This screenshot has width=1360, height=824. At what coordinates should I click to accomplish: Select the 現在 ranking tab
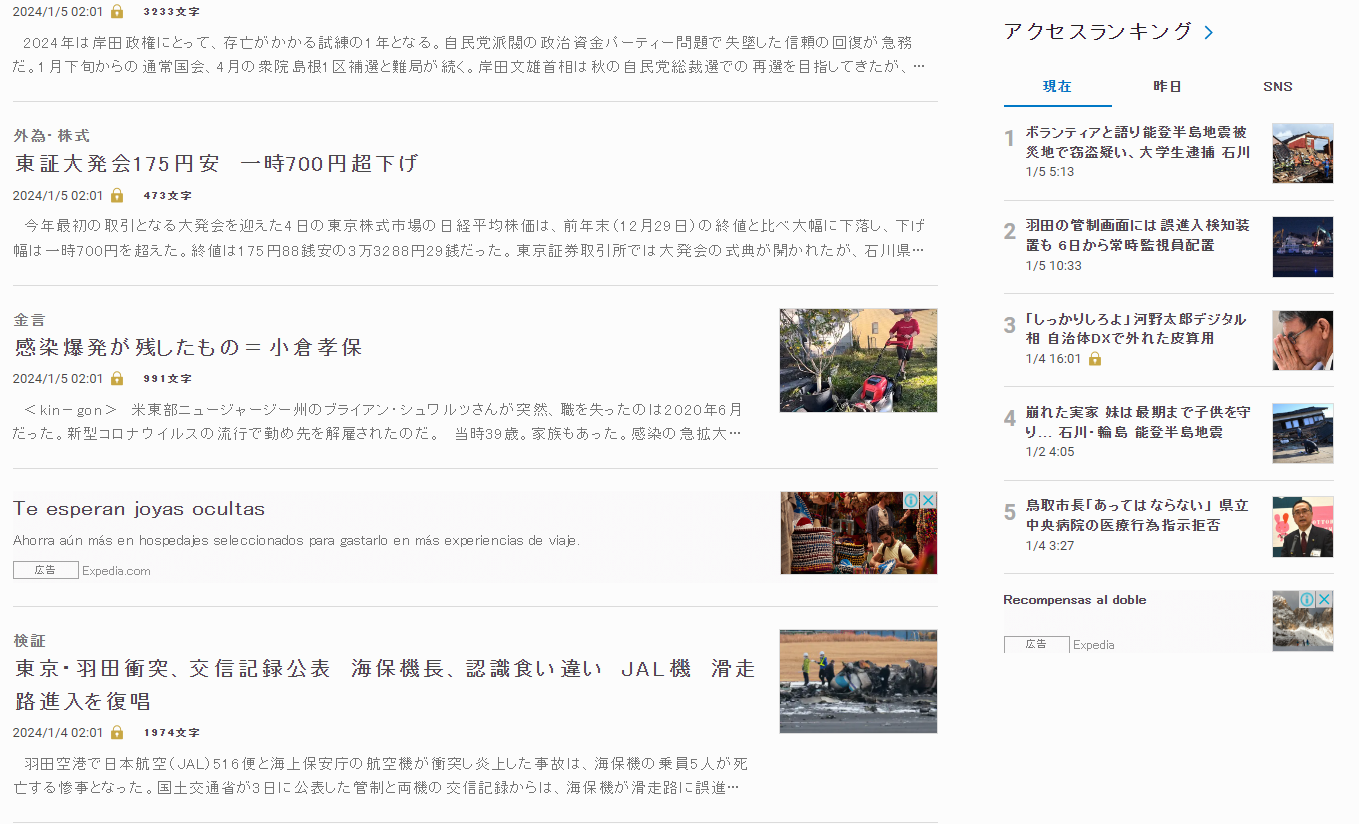[x=1057, y=87]
